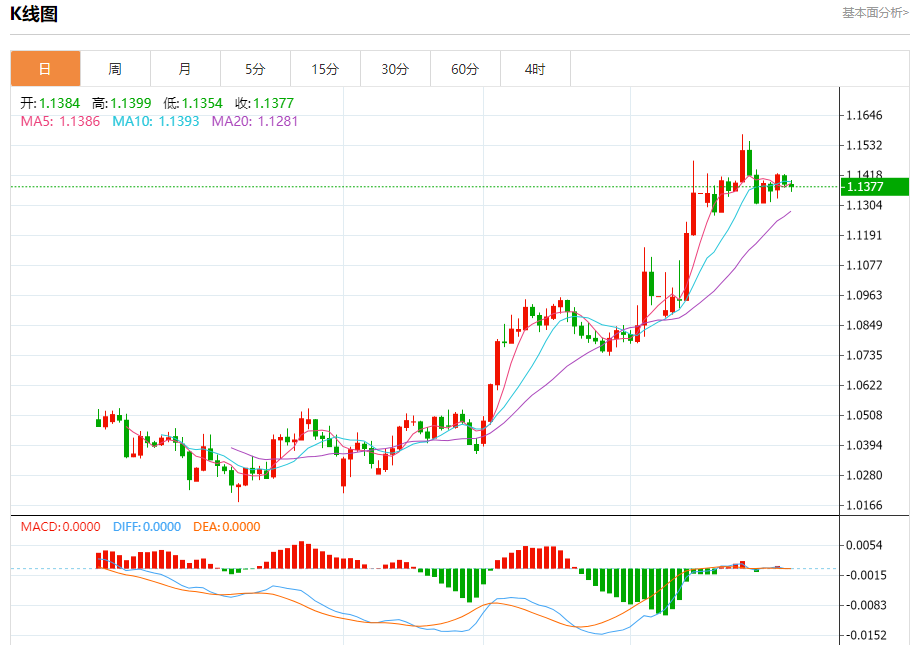Screen dimensions: 915x645
Task: Open the 5分 interval tab
Action: [x=256, y=69]
